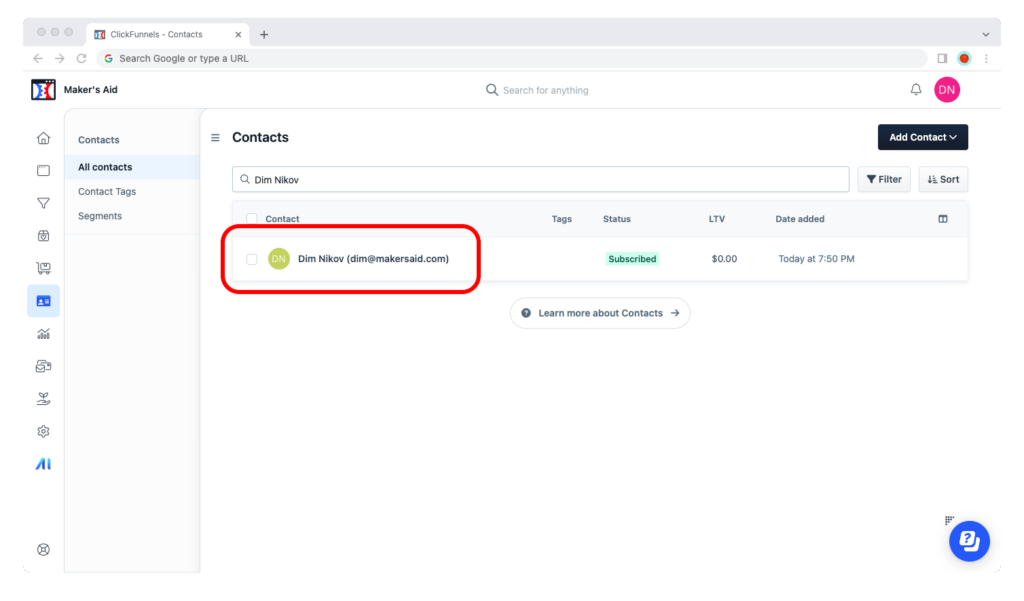Open the plant growth Marketing icon
1024x601 pixels.
pyautogui.click(x=43, y=398)
